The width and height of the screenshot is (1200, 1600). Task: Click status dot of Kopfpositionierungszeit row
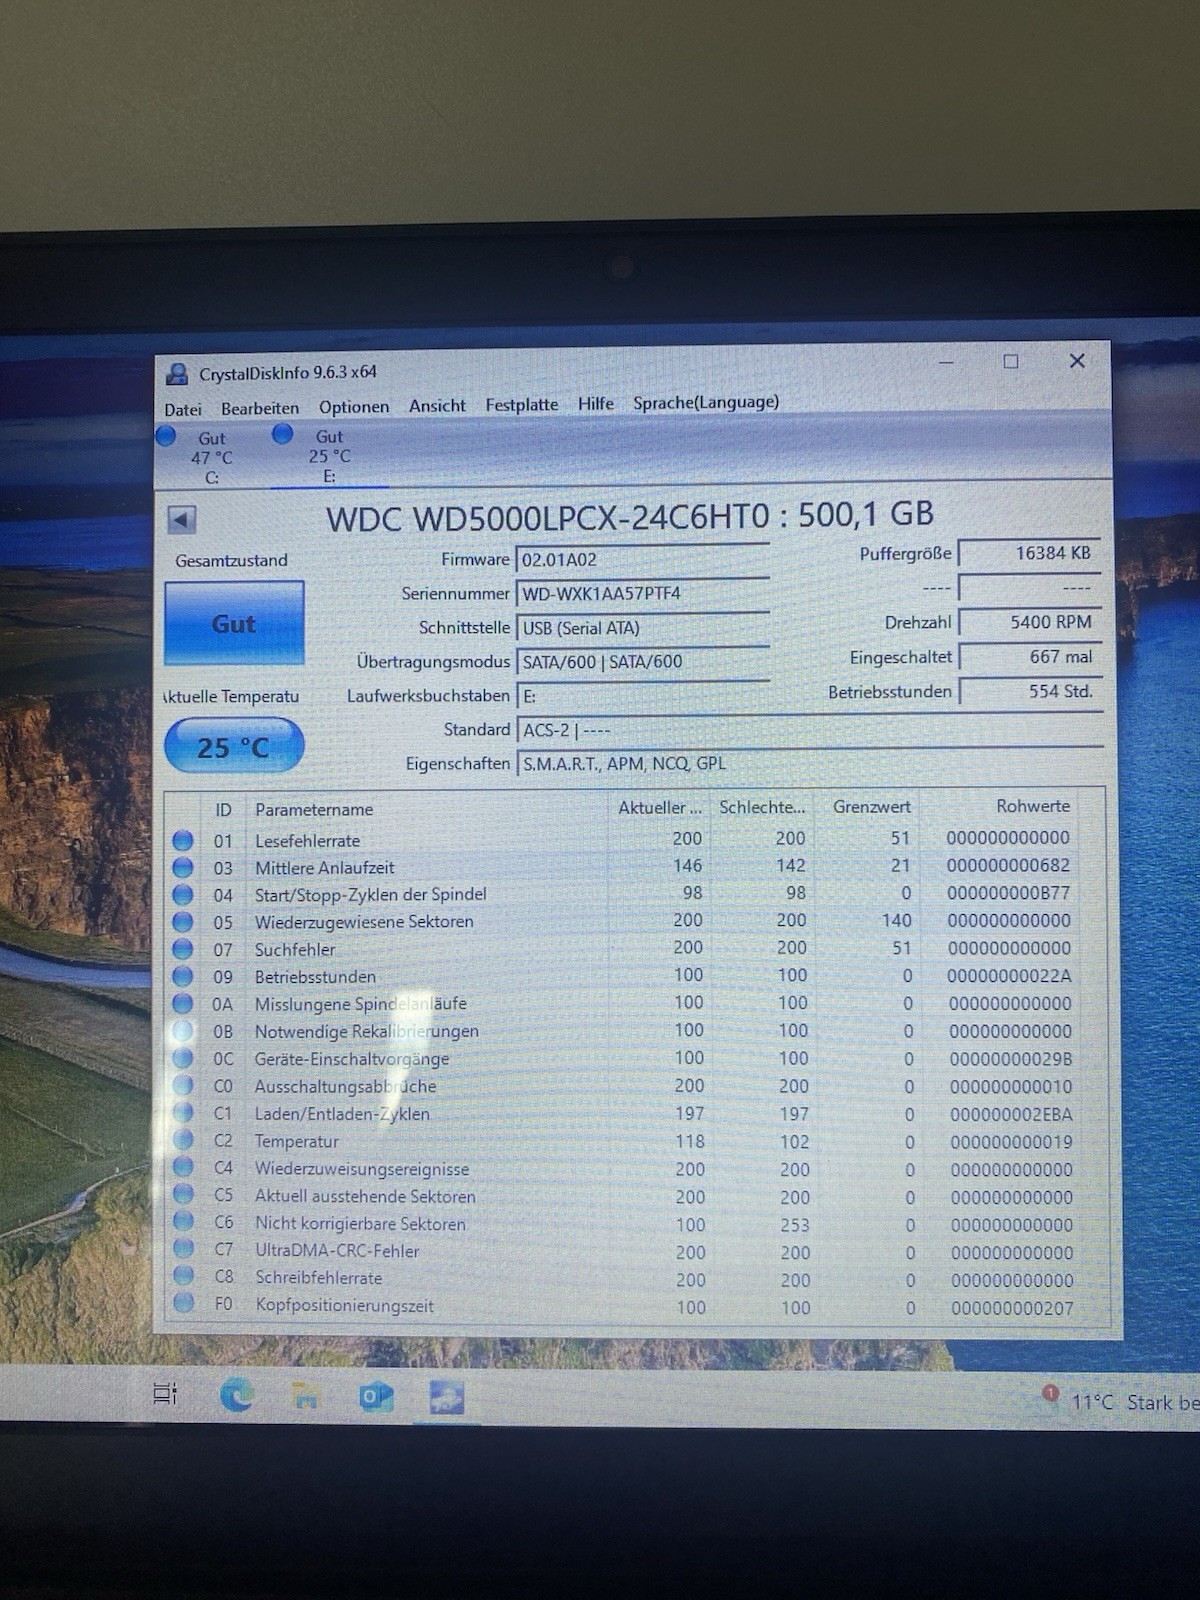183,1302
